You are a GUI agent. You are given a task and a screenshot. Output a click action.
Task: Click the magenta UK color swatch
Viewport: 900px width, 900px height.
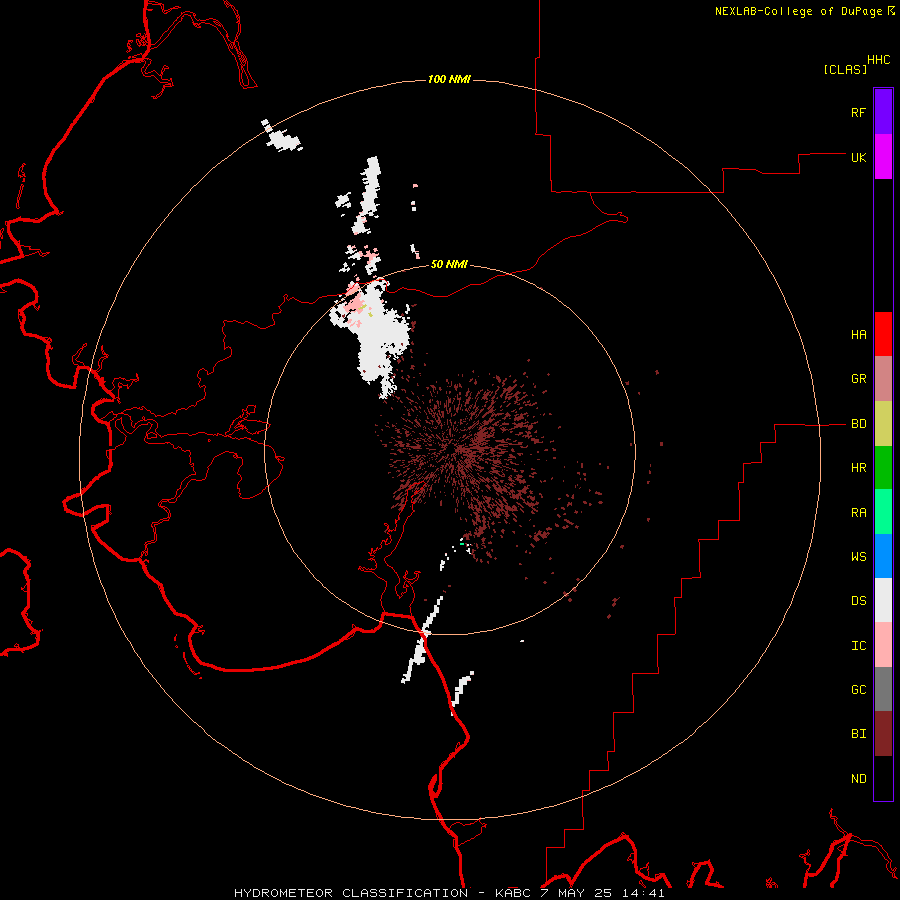pos(883,157)
